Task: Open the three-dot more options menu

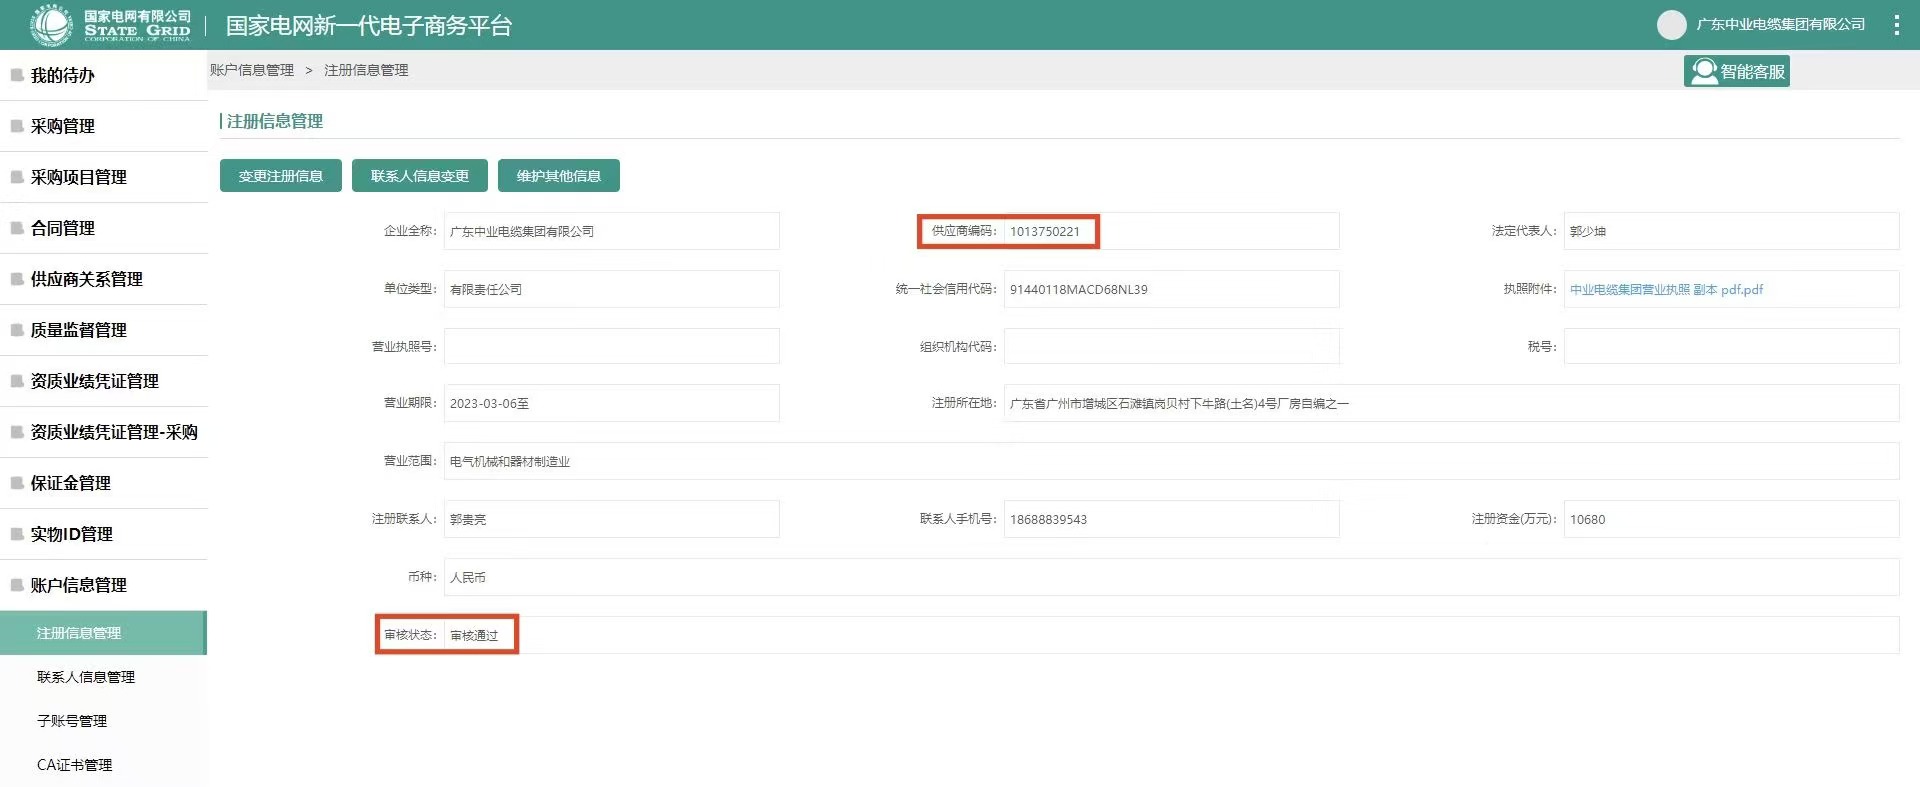Action: [1896, 25]
